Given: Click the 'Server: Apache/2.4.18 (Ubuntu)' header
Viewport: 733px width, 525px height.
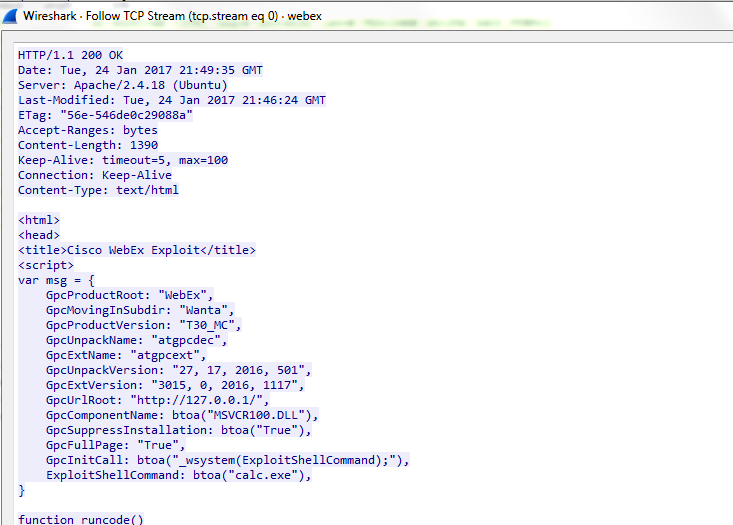Looking at the screenshot, I should point(123,85).
